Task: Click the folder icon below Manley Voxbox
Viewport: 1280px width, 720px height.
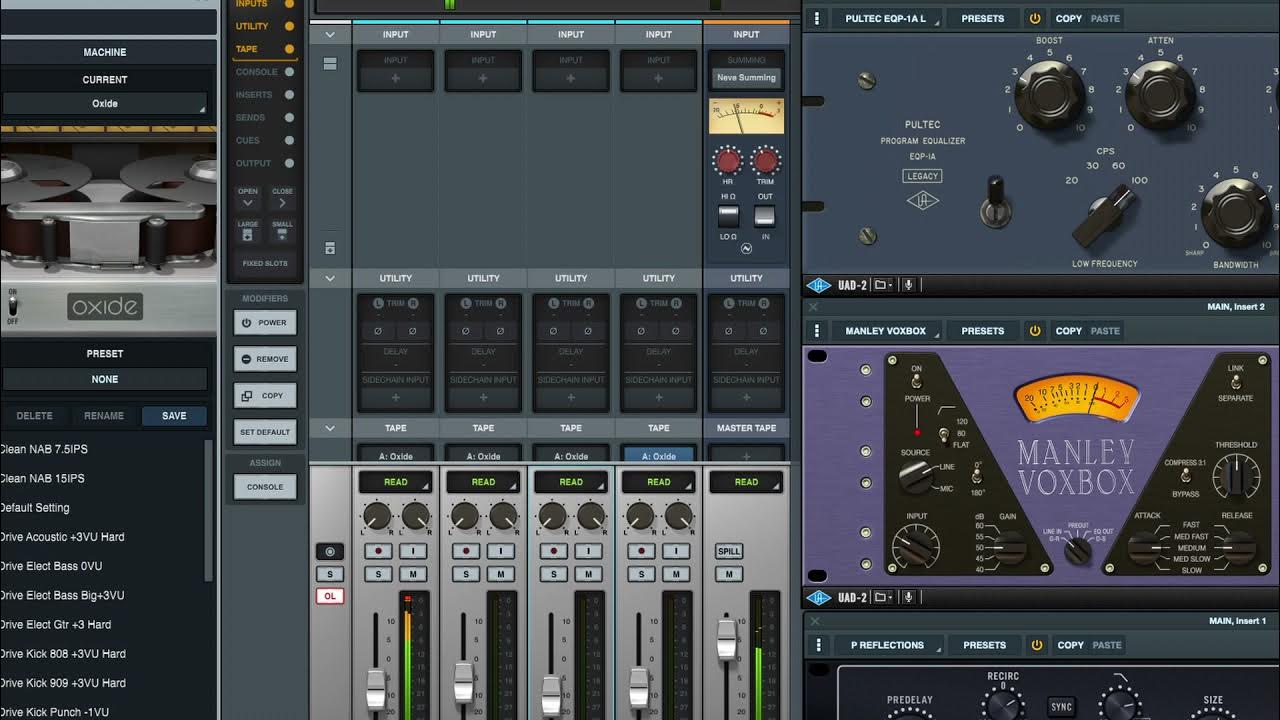Action: tap(882, 597)
